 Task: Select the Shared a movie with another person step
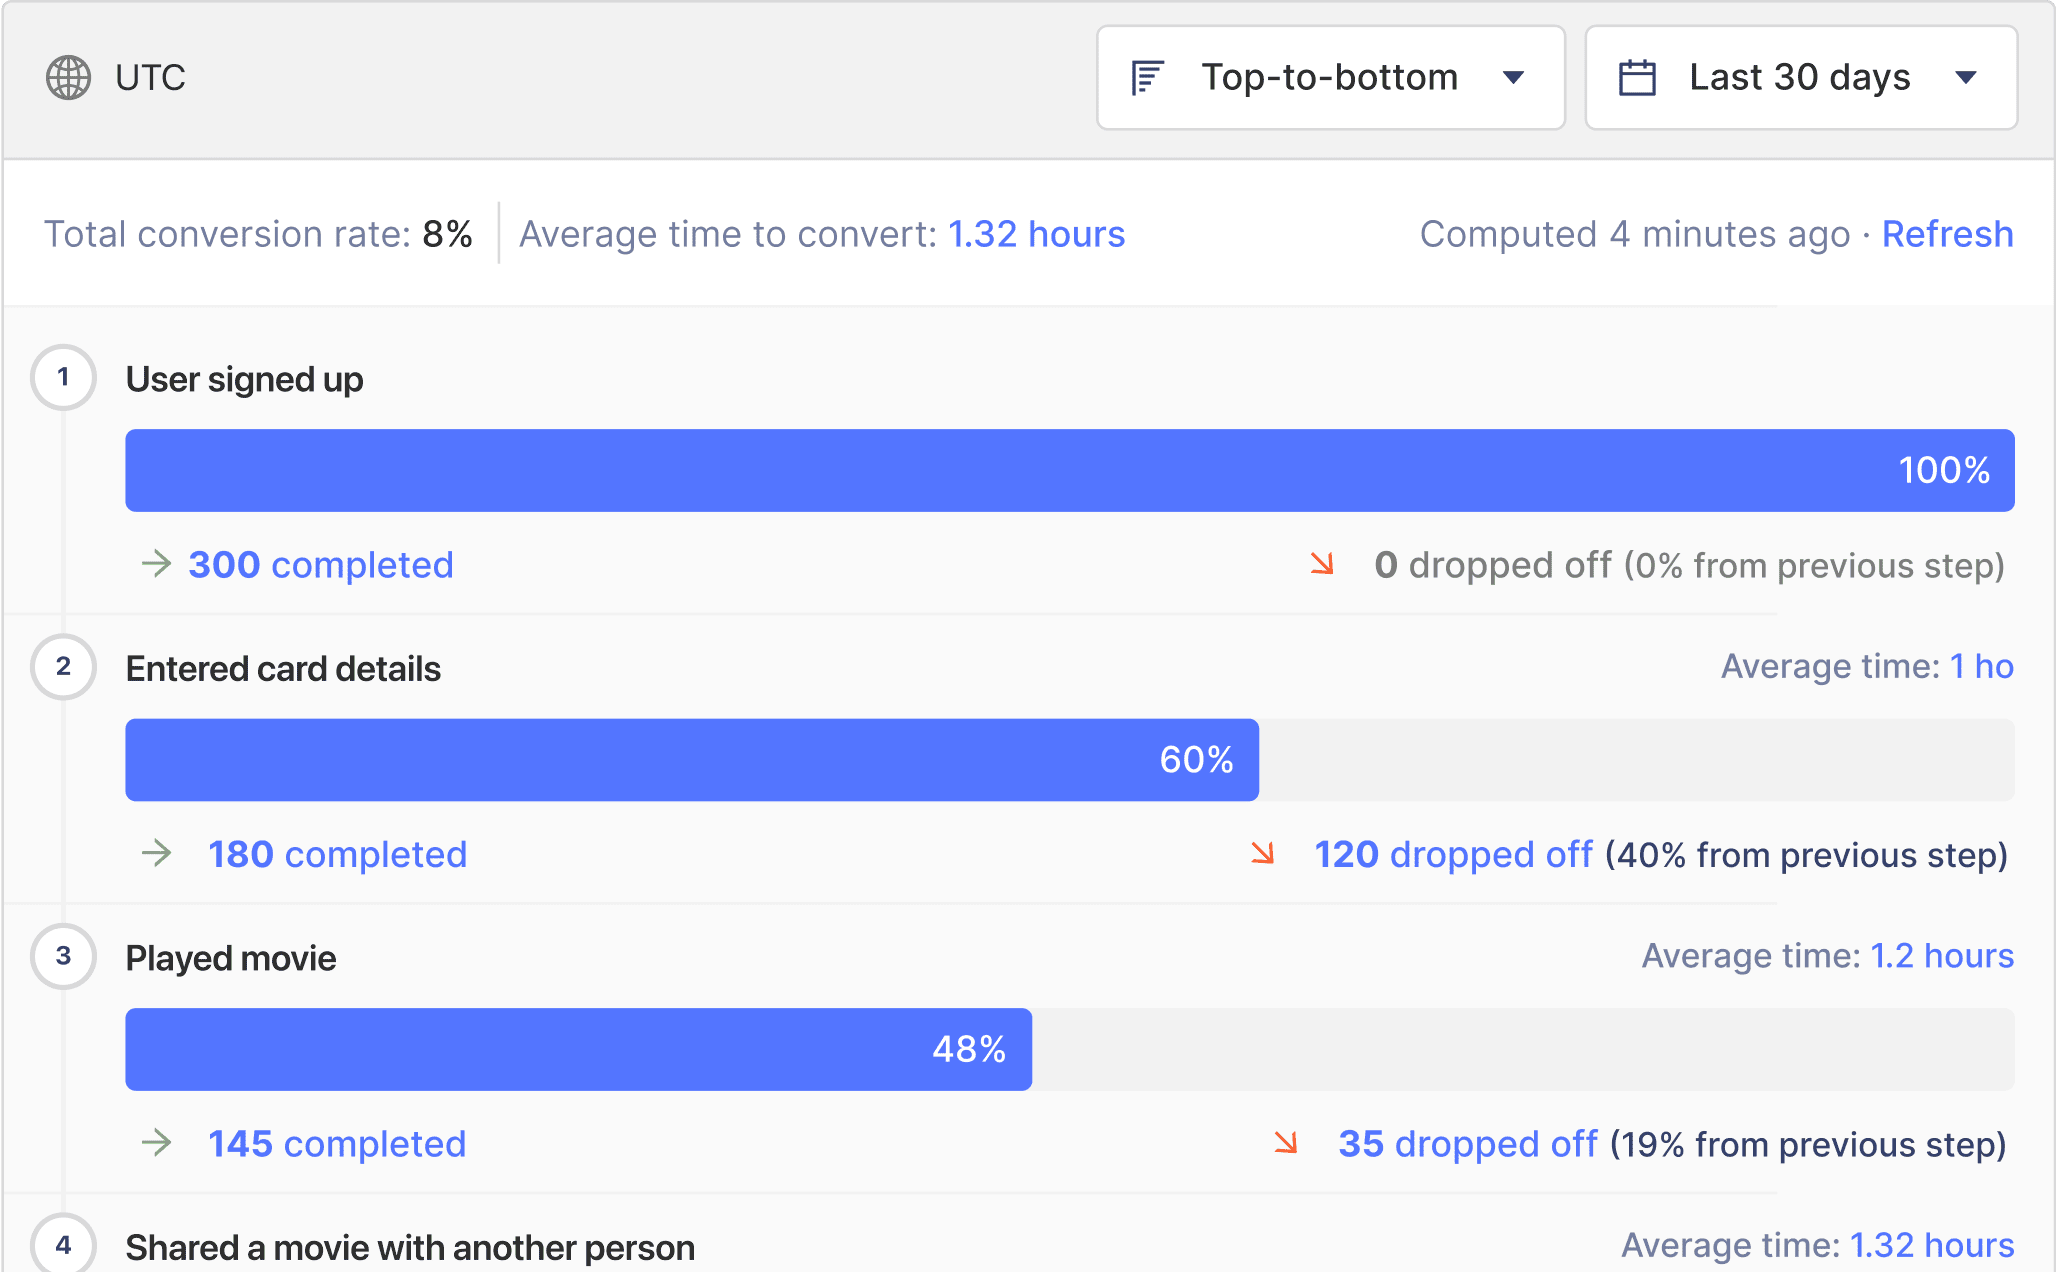click(x=409, y=1247)
